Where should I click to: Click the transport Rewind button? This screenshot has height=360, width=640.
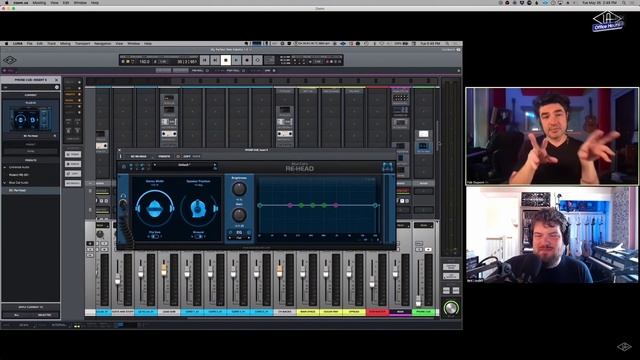(x=215, y=60)
